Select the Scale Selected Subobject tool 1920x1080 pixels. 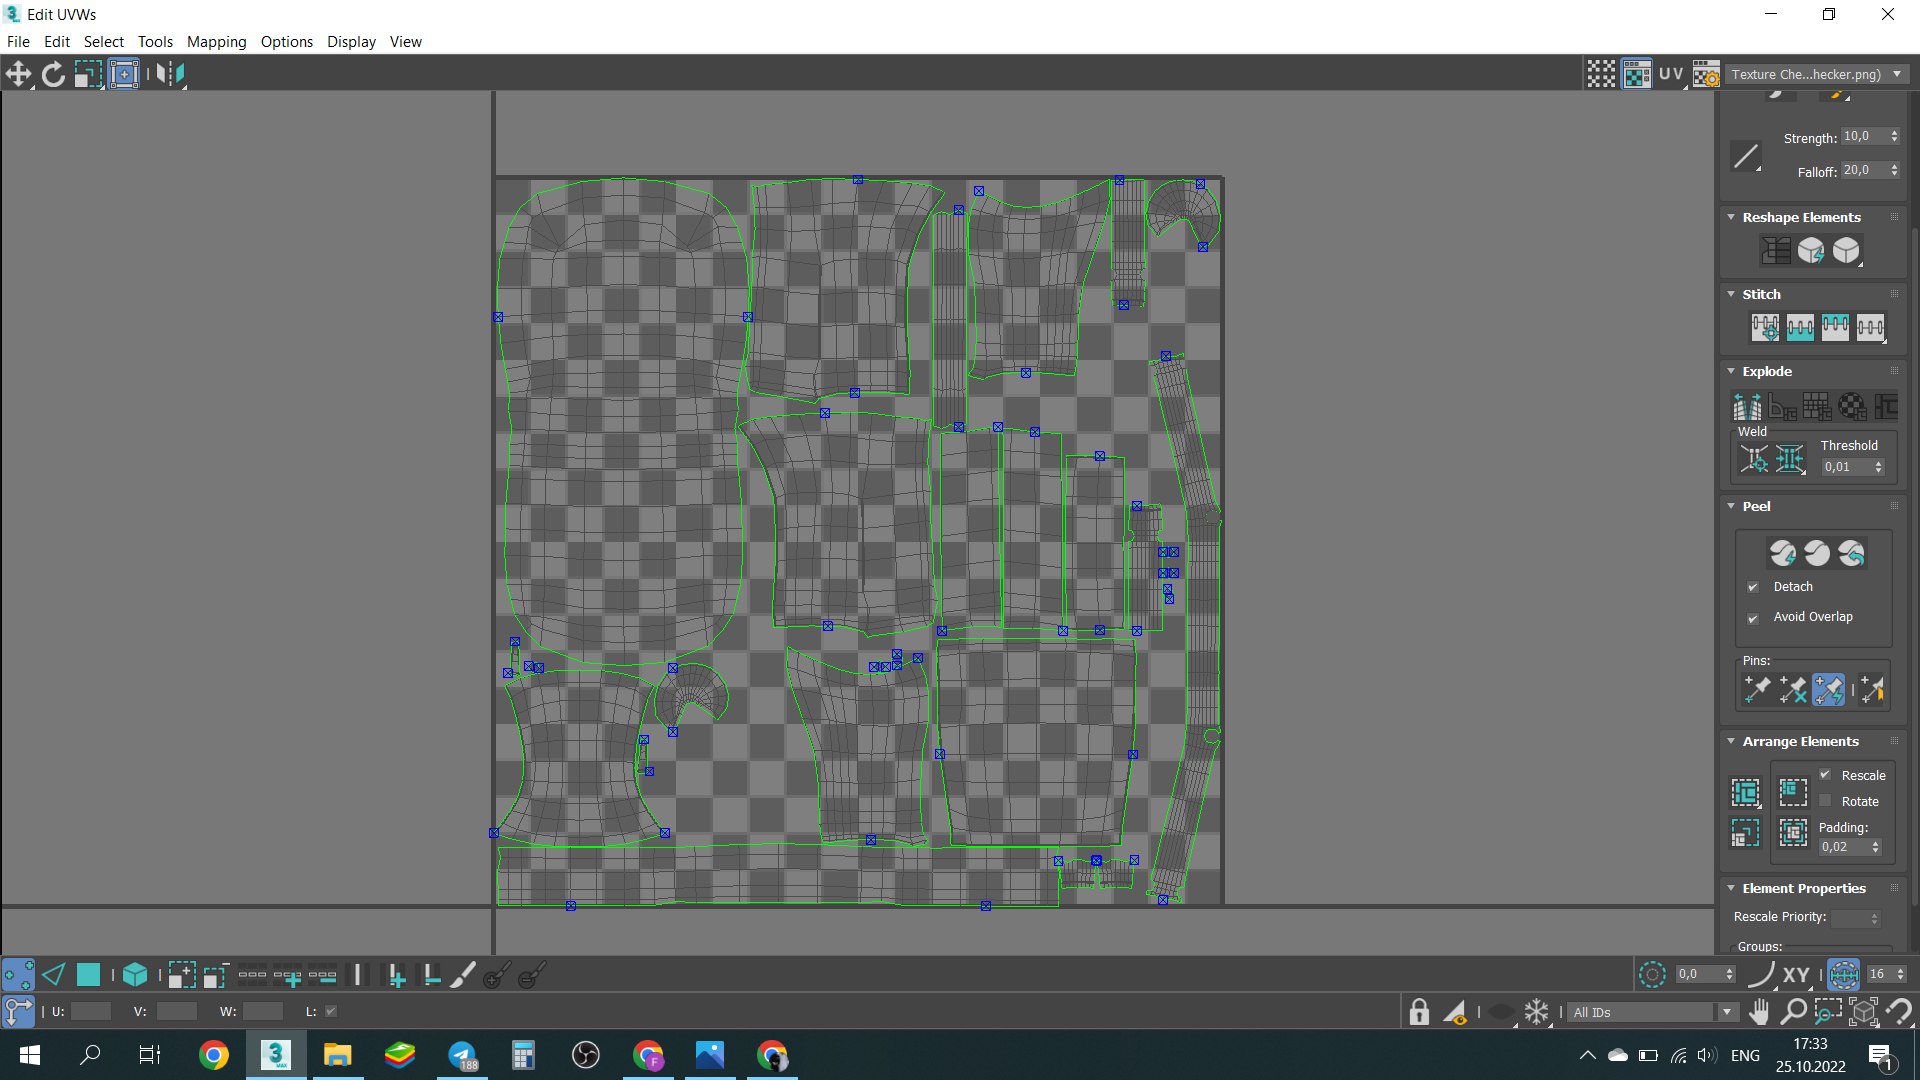[88, 74]
